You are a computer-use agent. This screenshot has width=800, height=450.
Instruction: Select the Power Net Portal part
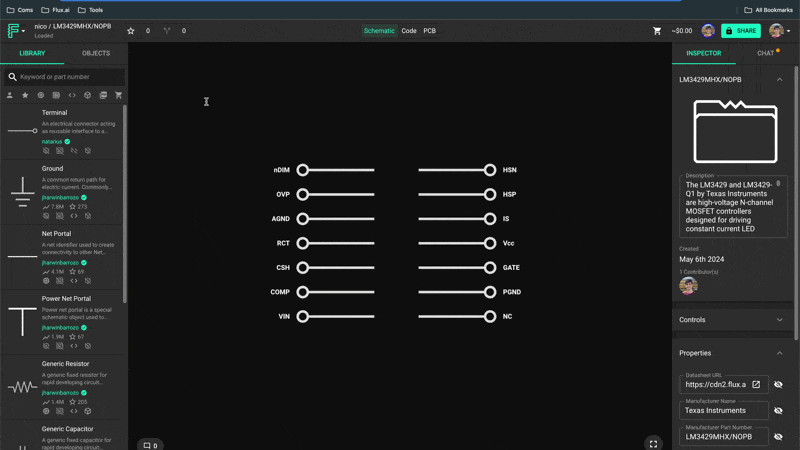[x=62, y=322]
